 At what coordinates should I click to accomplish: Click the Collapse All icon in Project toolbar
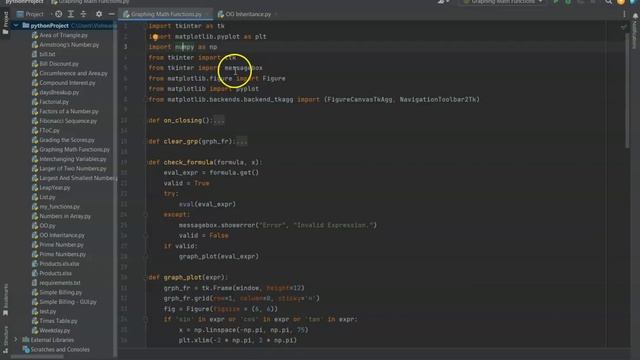click(83, 14)
